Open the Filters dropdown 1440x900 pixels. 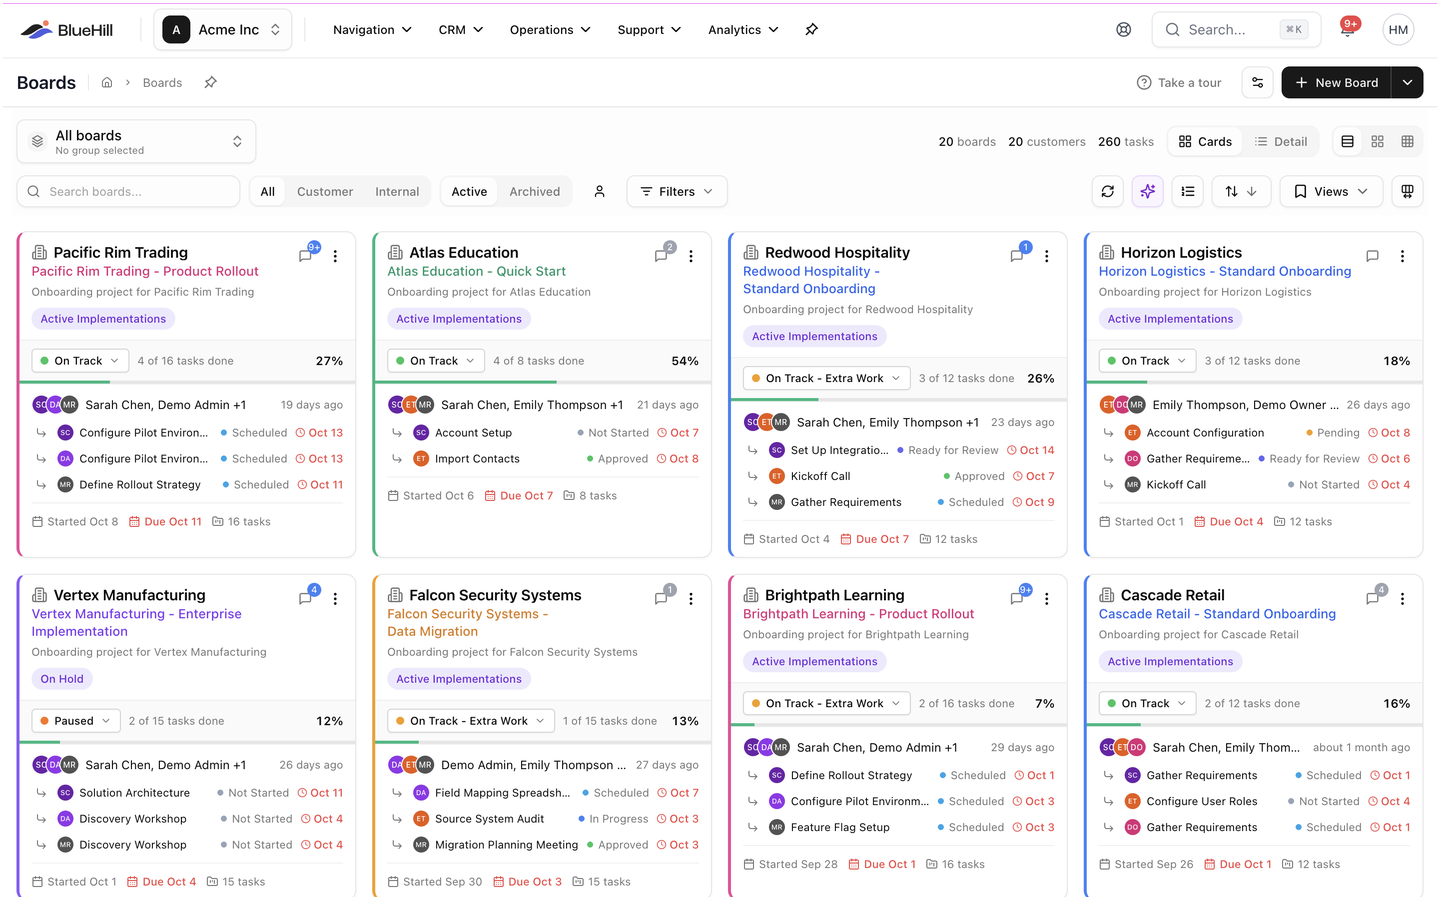[x=677, y=192]
